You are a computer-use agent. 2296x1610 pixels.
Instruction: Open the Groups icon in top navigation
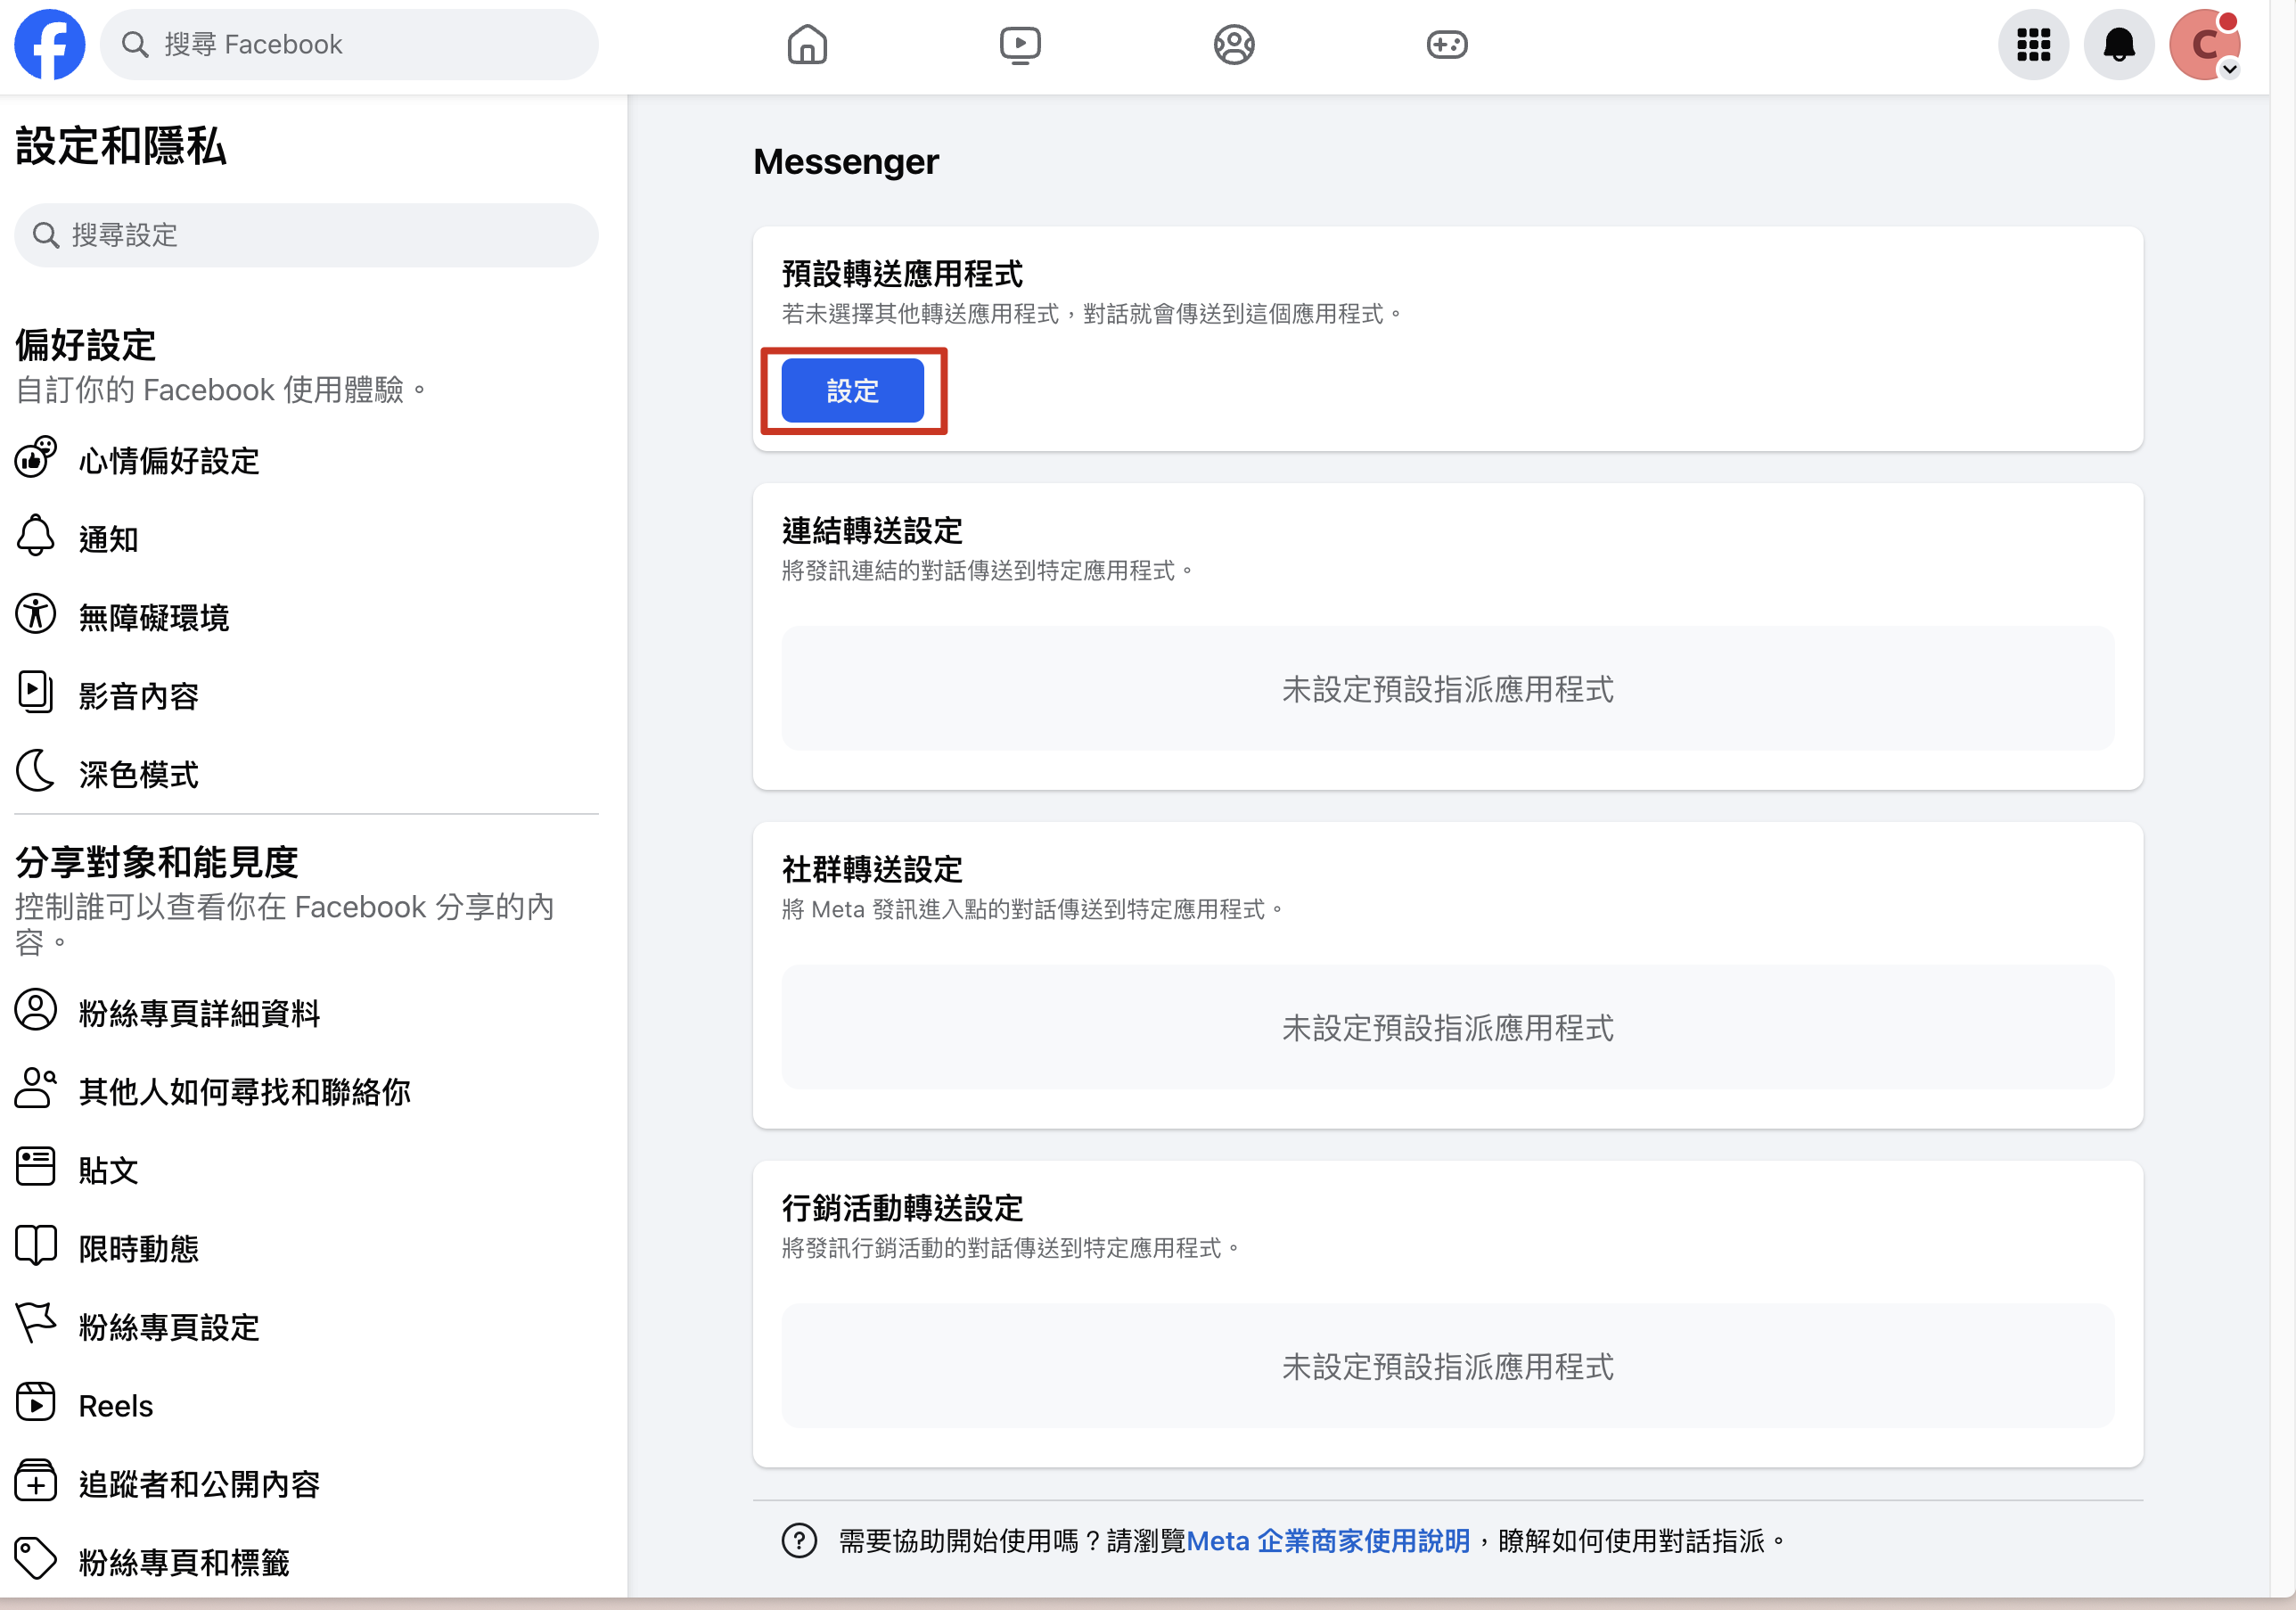point(1234,45)
